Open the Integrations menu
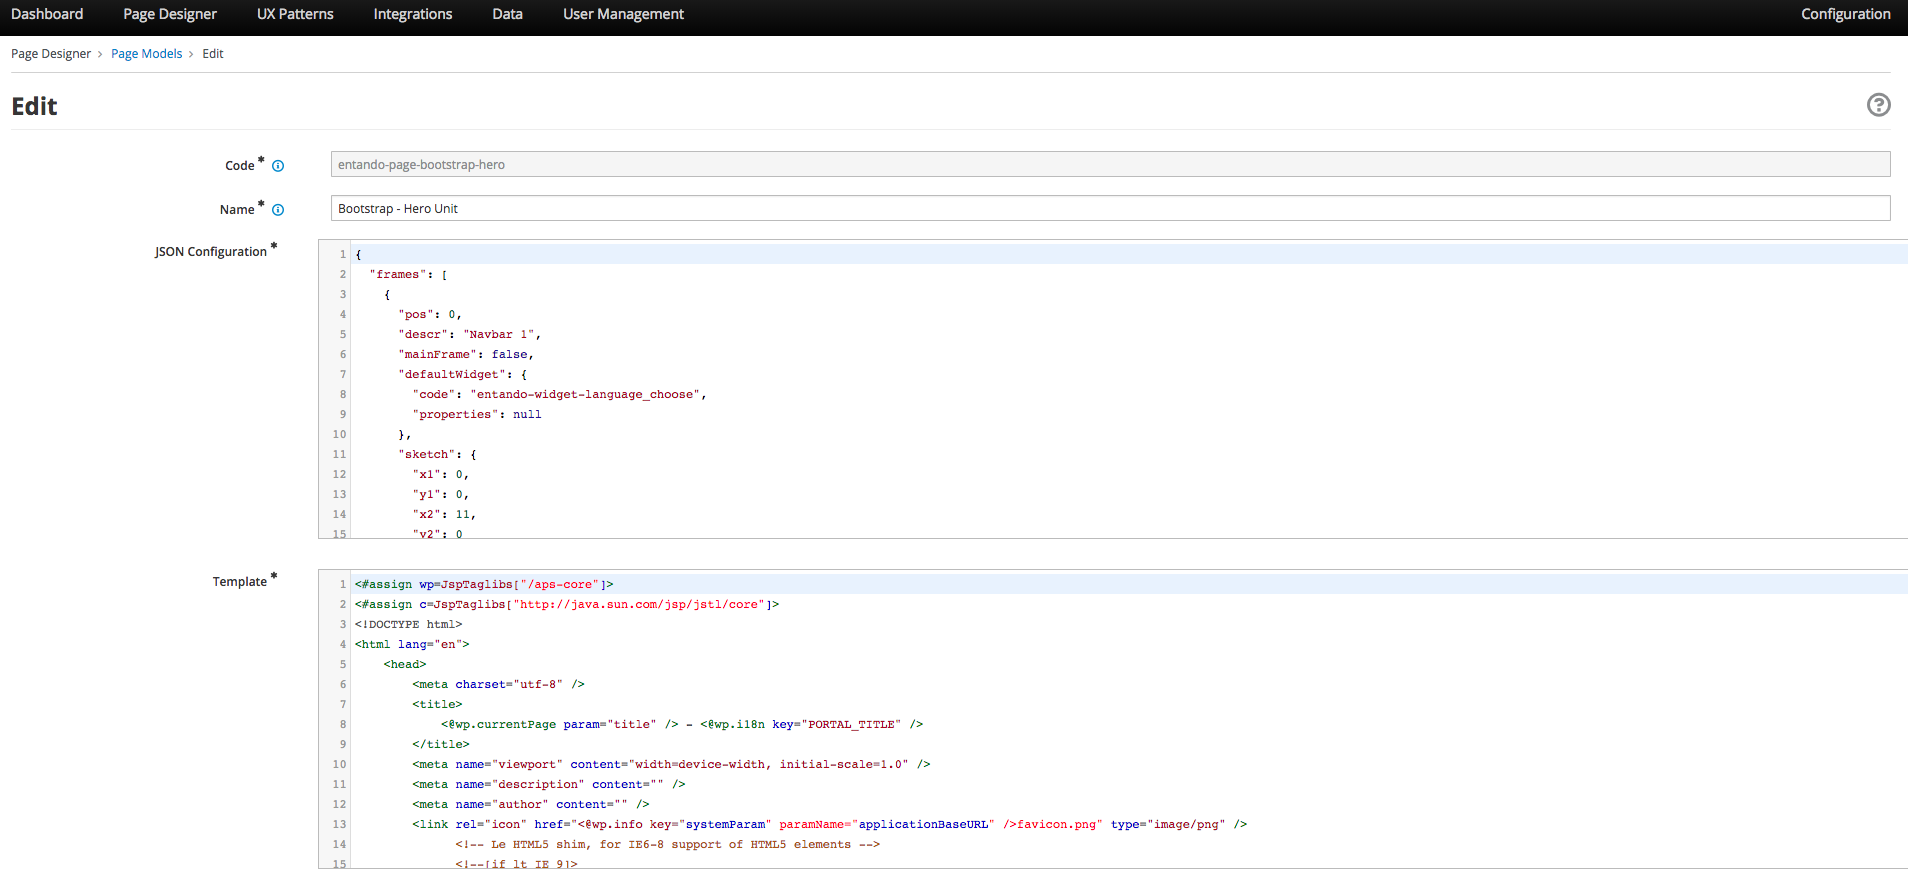 (x=413, y=14)
